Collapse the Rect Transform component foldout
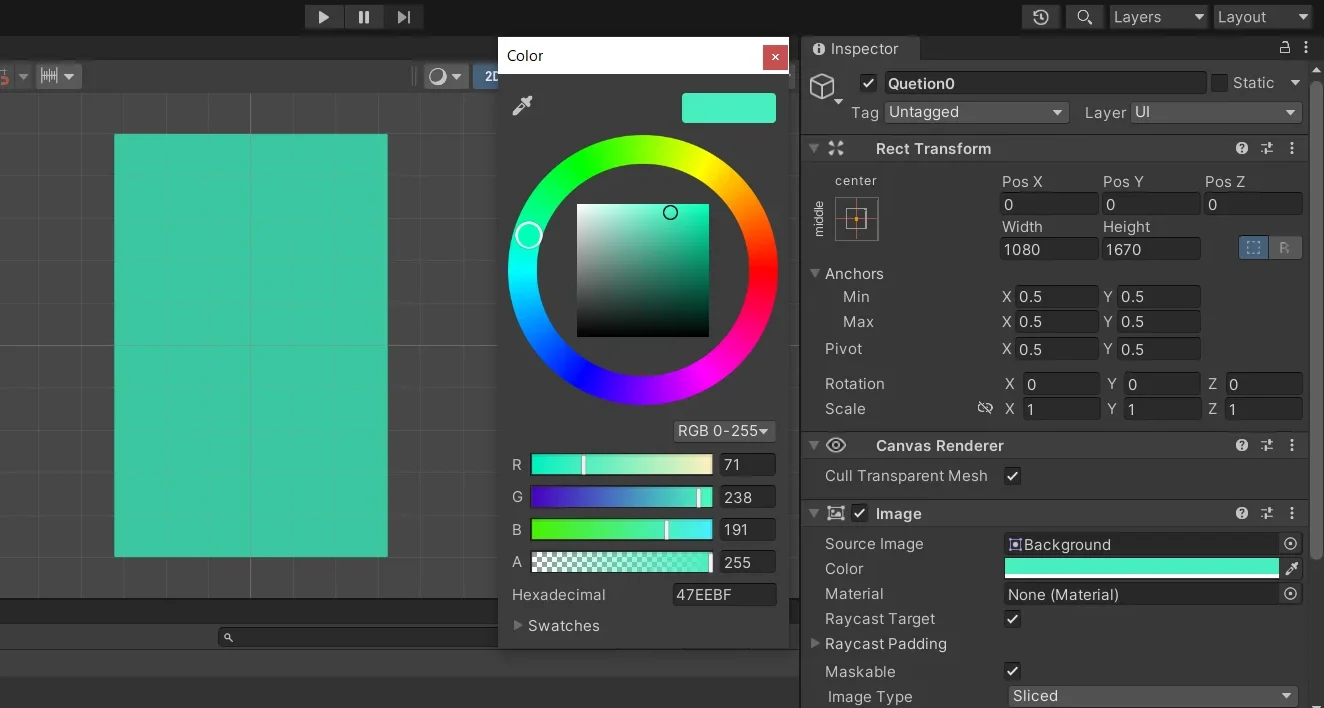 [x=814, y=148]
